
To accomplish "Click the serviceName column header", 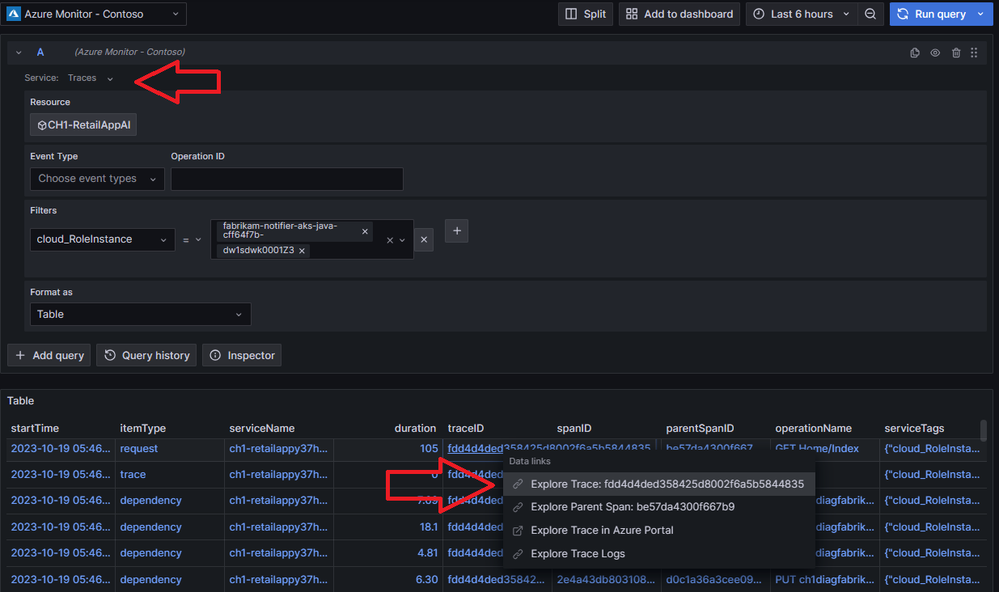I will coord(262,428).
